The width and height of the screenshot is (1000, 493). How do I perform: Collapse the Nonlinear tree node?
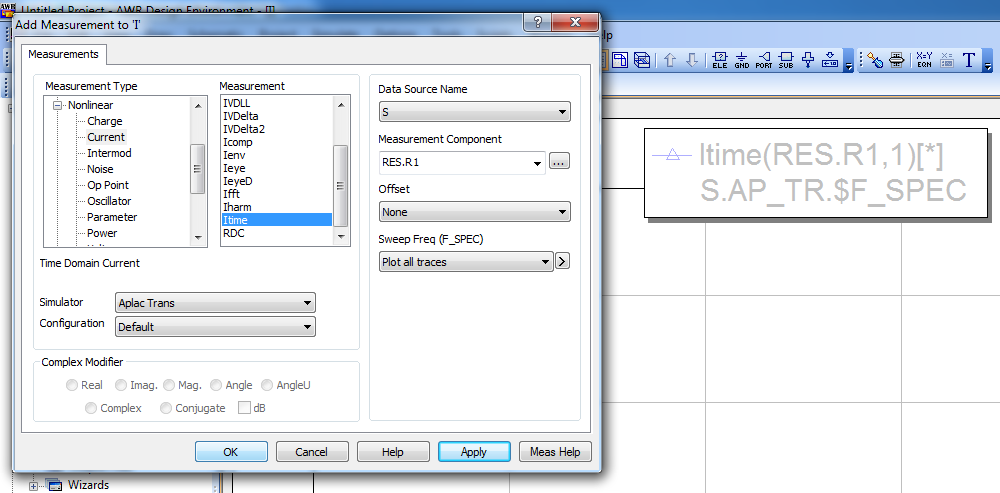pos(58,105)
